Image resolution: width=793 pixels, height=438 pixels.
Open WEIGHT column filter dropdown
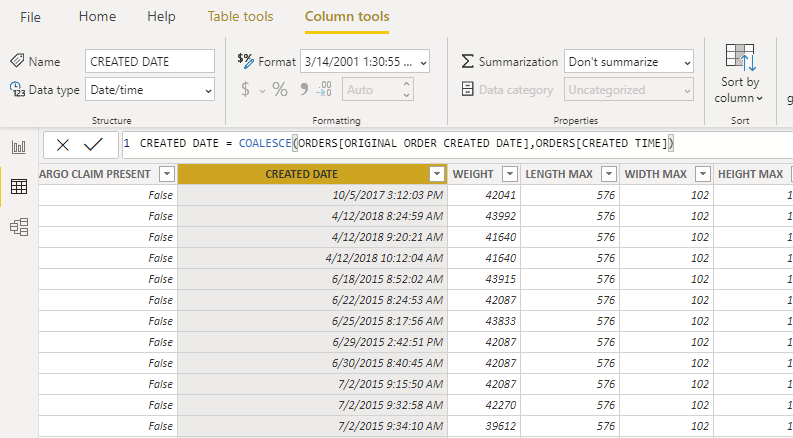(510, 174)
